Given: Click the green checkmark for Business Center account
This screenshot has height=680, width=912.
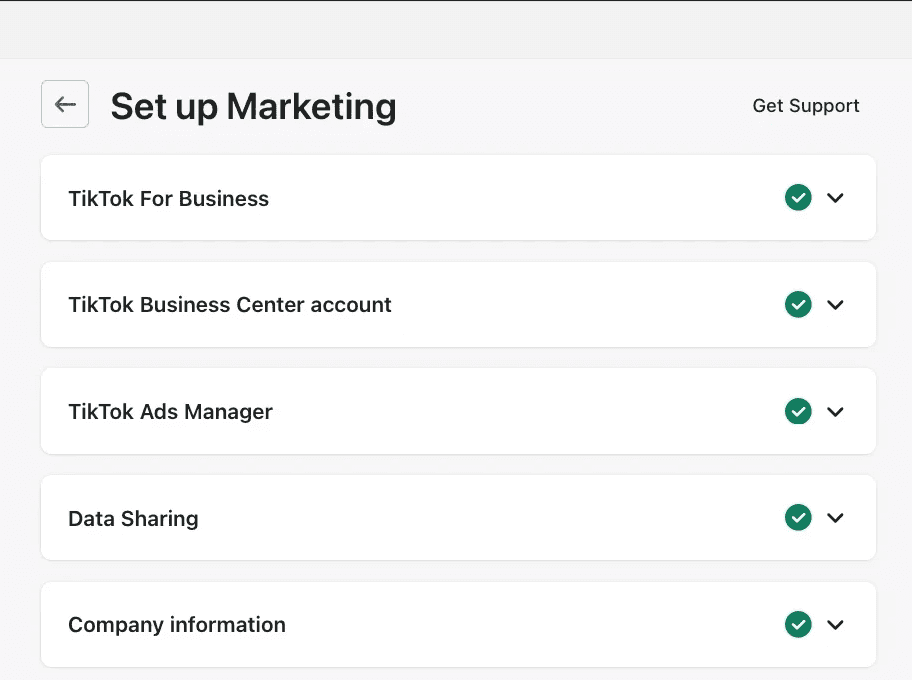Looking at the screenshot, I should click(x=798, y=305).
